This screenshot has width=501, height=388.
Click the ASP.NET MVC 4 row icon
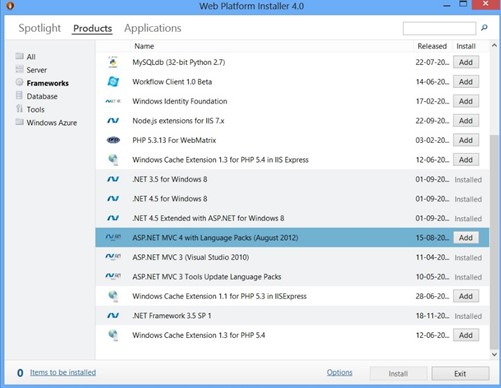[x=113, y=237]
